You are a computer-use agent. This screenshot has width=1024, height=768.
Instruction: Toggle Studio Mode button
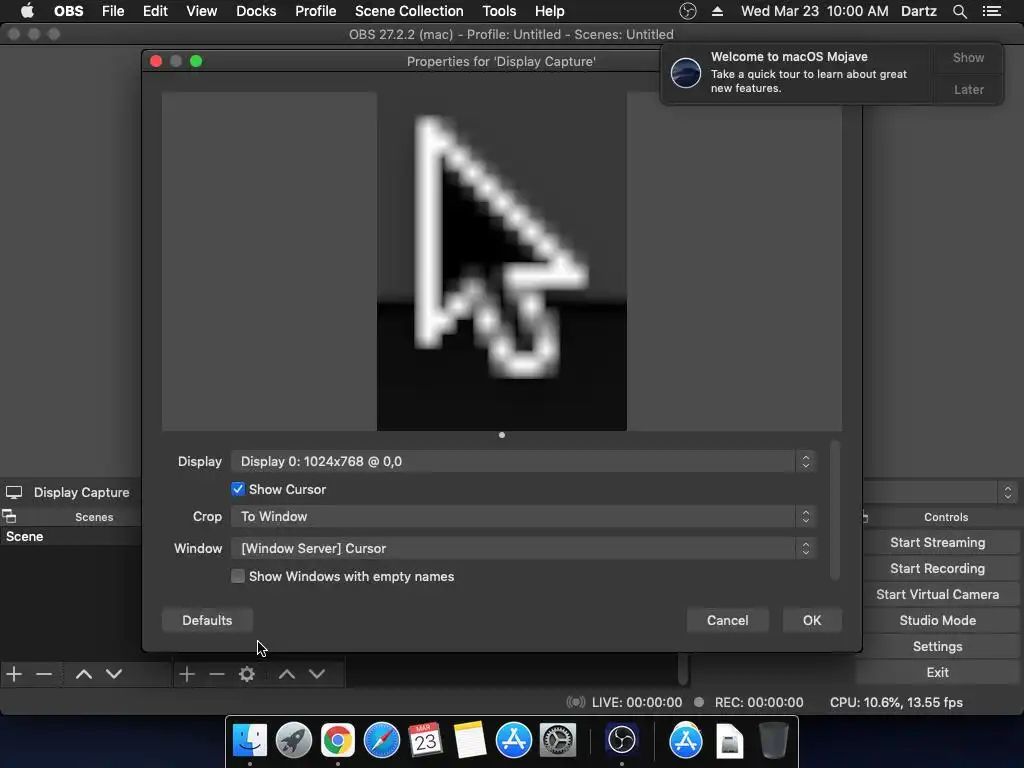click(937, 621)
